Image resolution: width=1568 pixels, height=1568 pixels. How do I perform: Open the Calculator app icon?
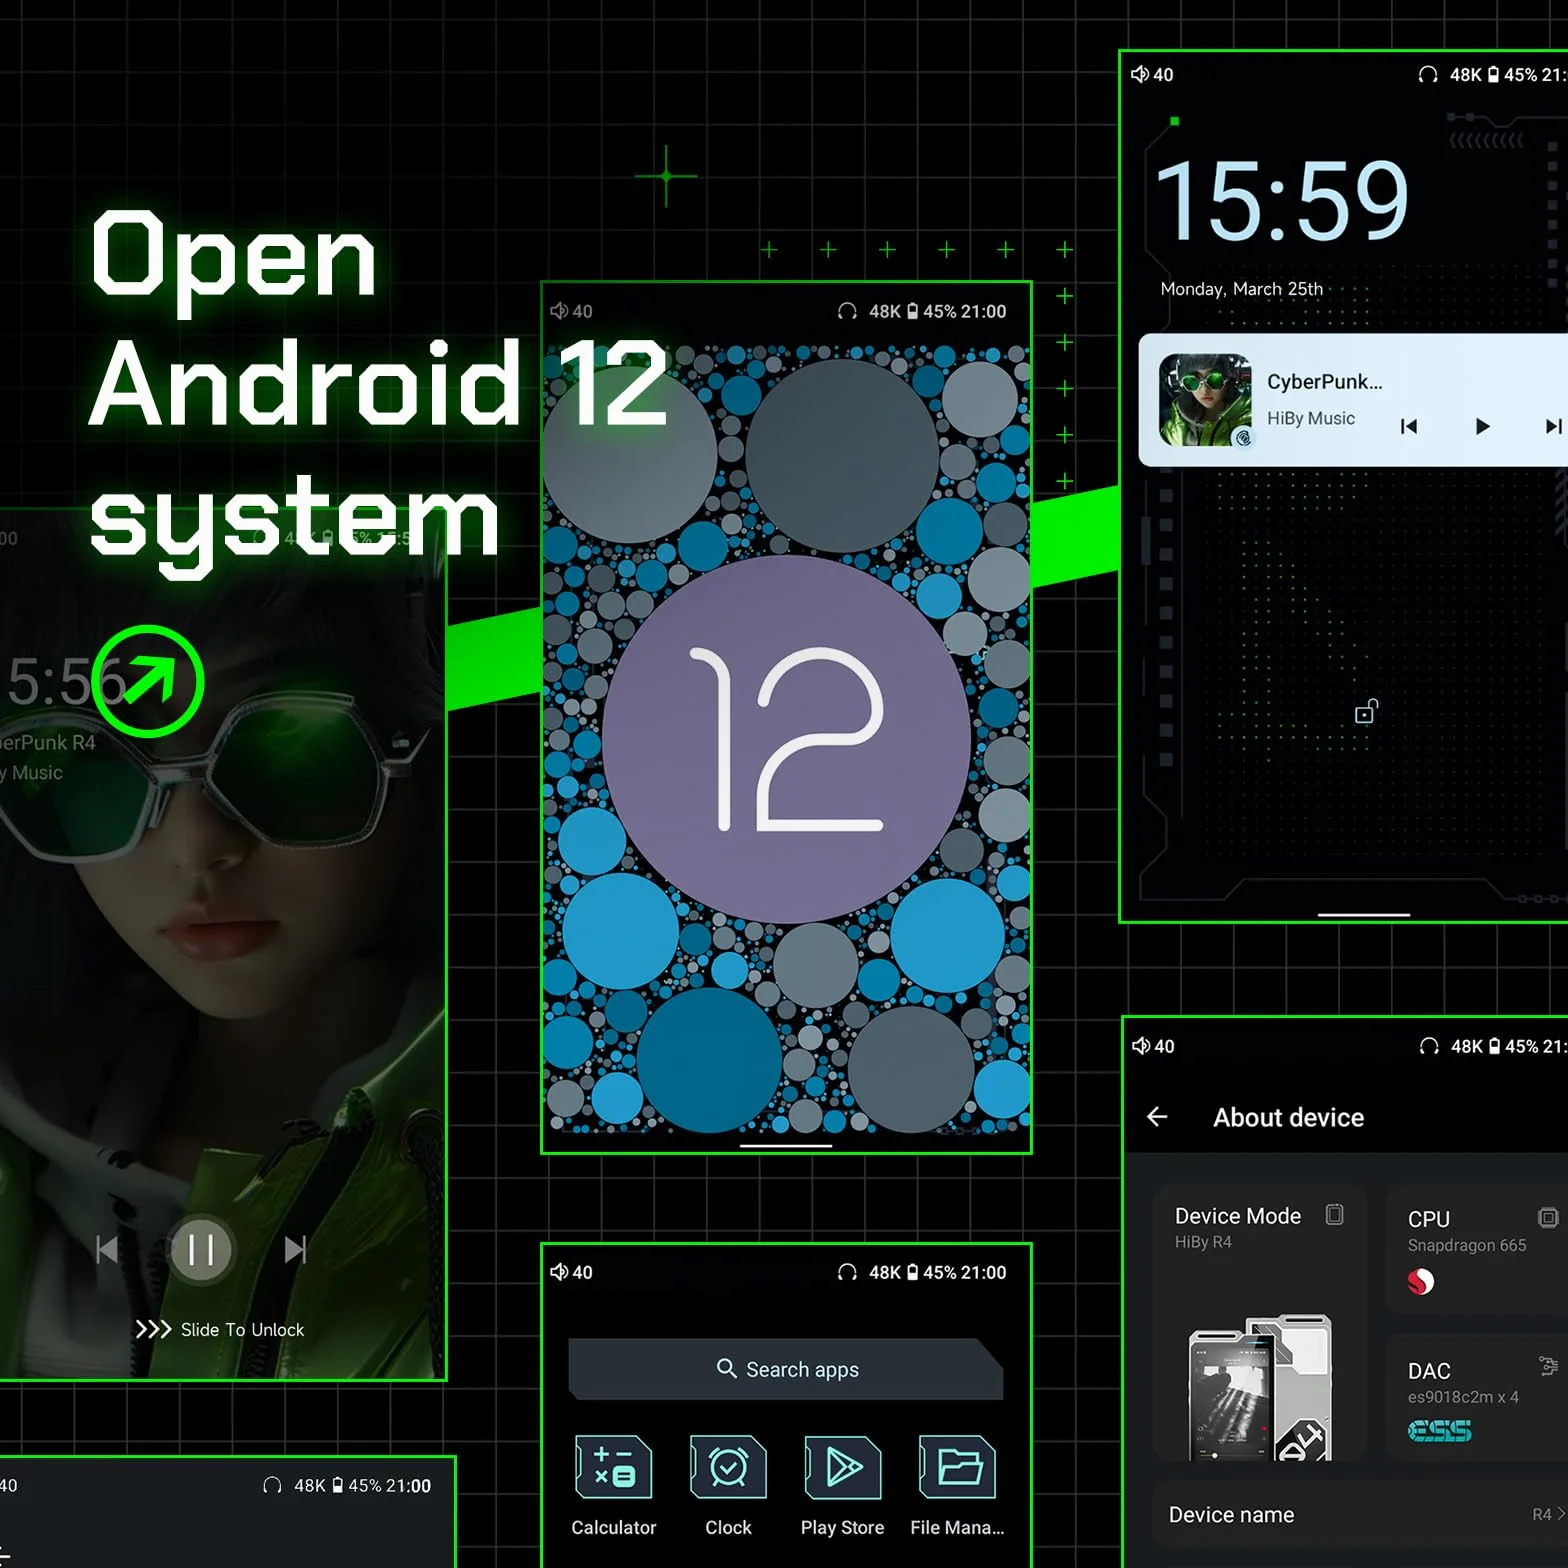[x=614, y=1467]
